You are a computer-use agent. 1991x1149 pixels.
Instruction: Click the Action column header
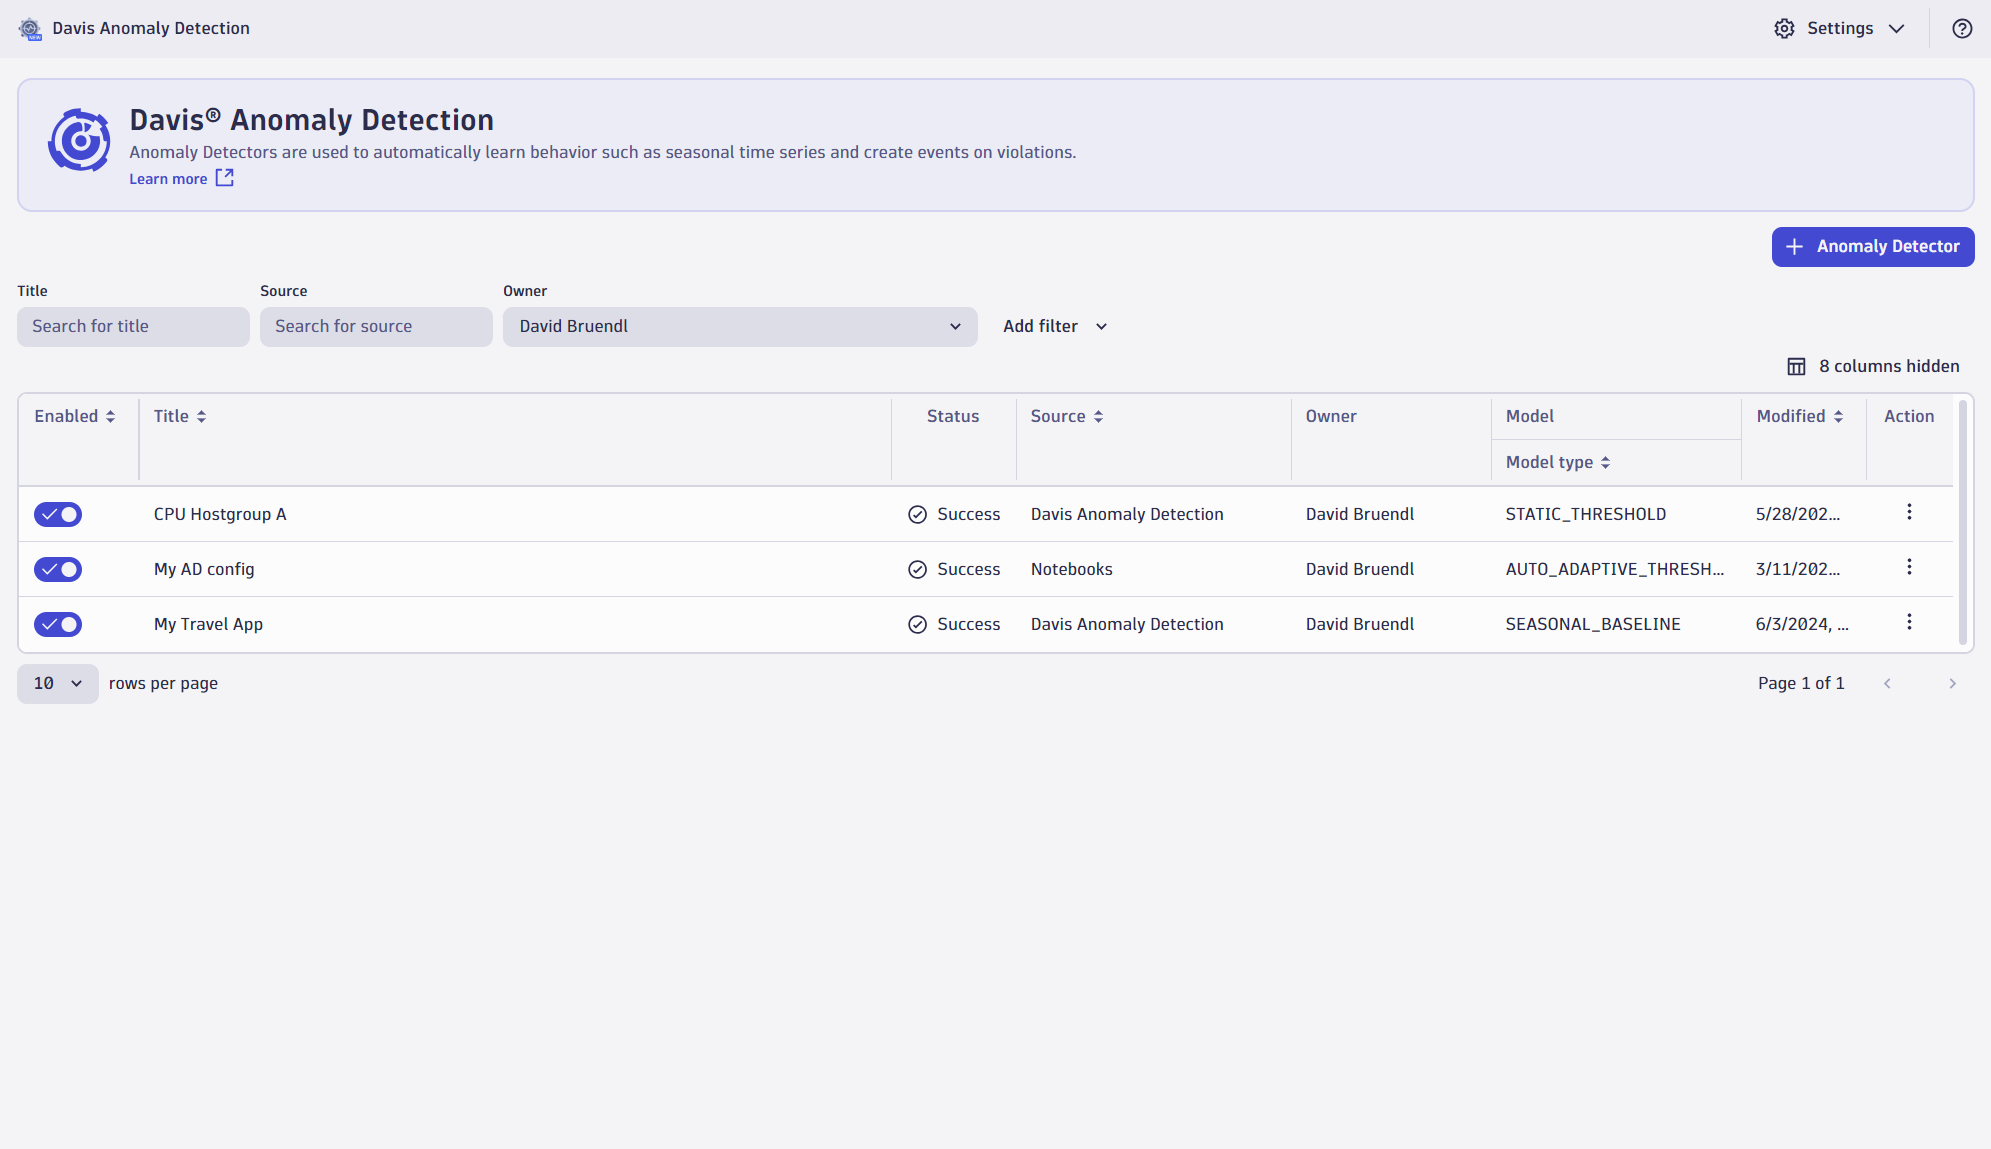click(x=1909, y=417)
